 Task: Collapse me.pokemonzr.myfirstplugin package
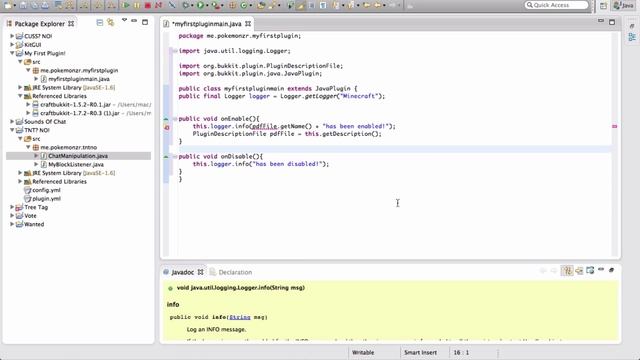28,70
